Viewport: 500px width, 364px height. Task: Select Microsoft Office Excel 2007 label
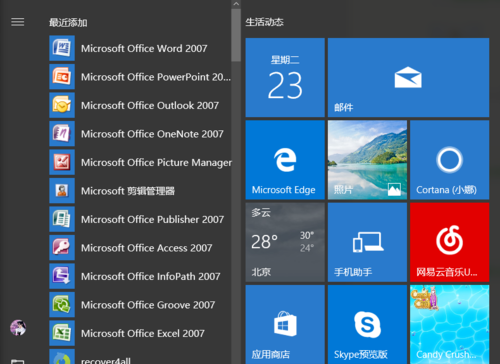pyautogui.click(x=143, y=334)
